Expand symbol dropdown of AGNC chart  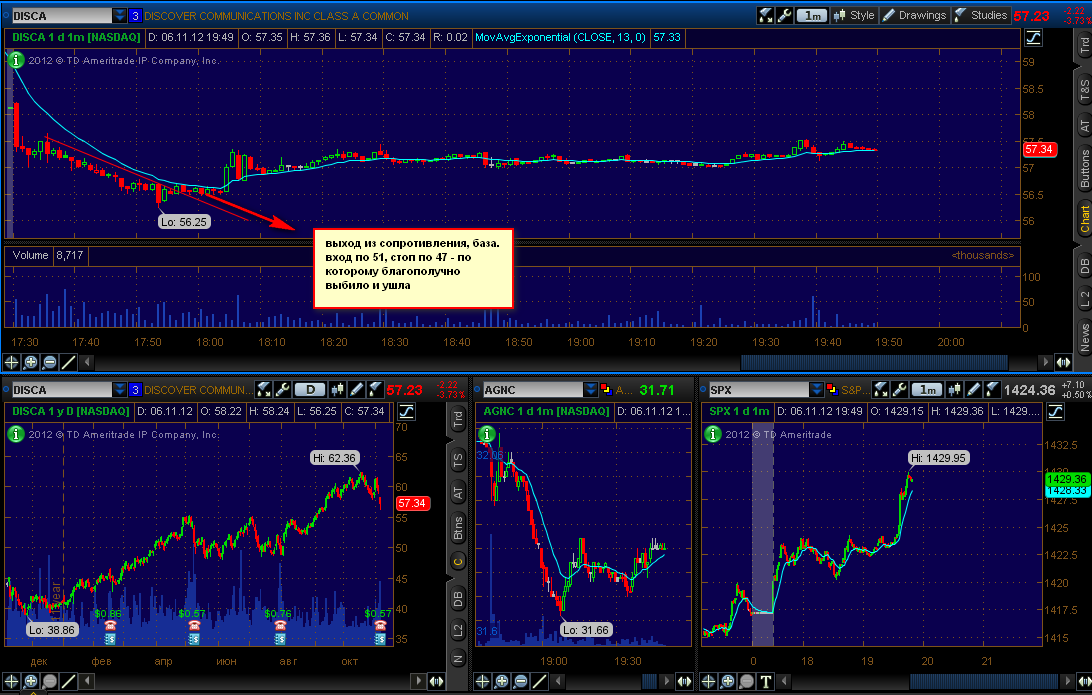[x=591, y=390]
